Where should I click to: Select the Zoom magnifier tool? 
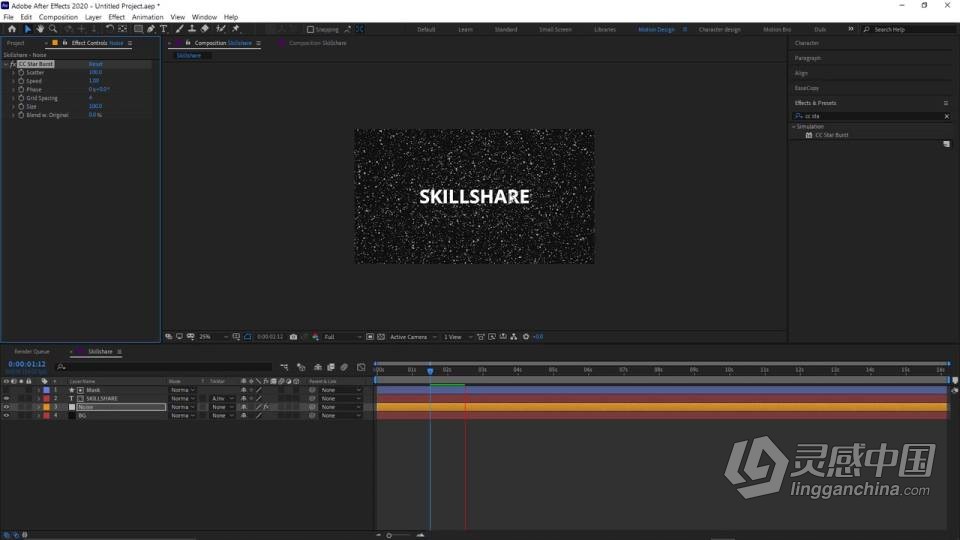[53, 29]
